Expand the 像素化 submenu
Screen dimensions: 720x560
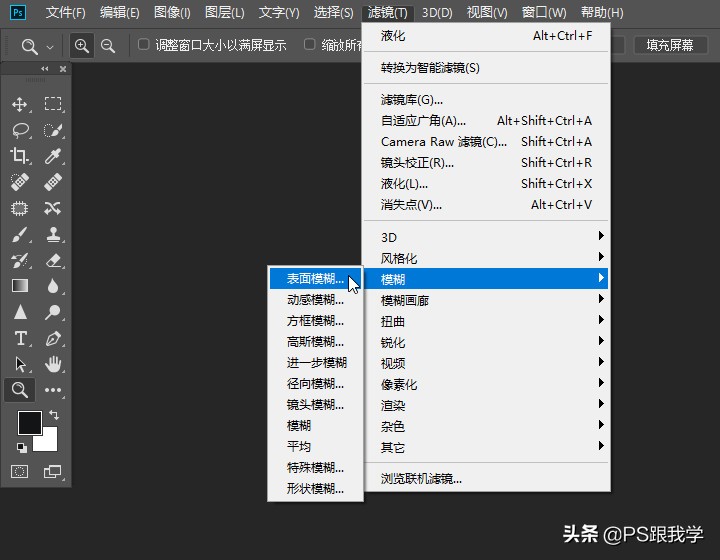coord(486,384)
